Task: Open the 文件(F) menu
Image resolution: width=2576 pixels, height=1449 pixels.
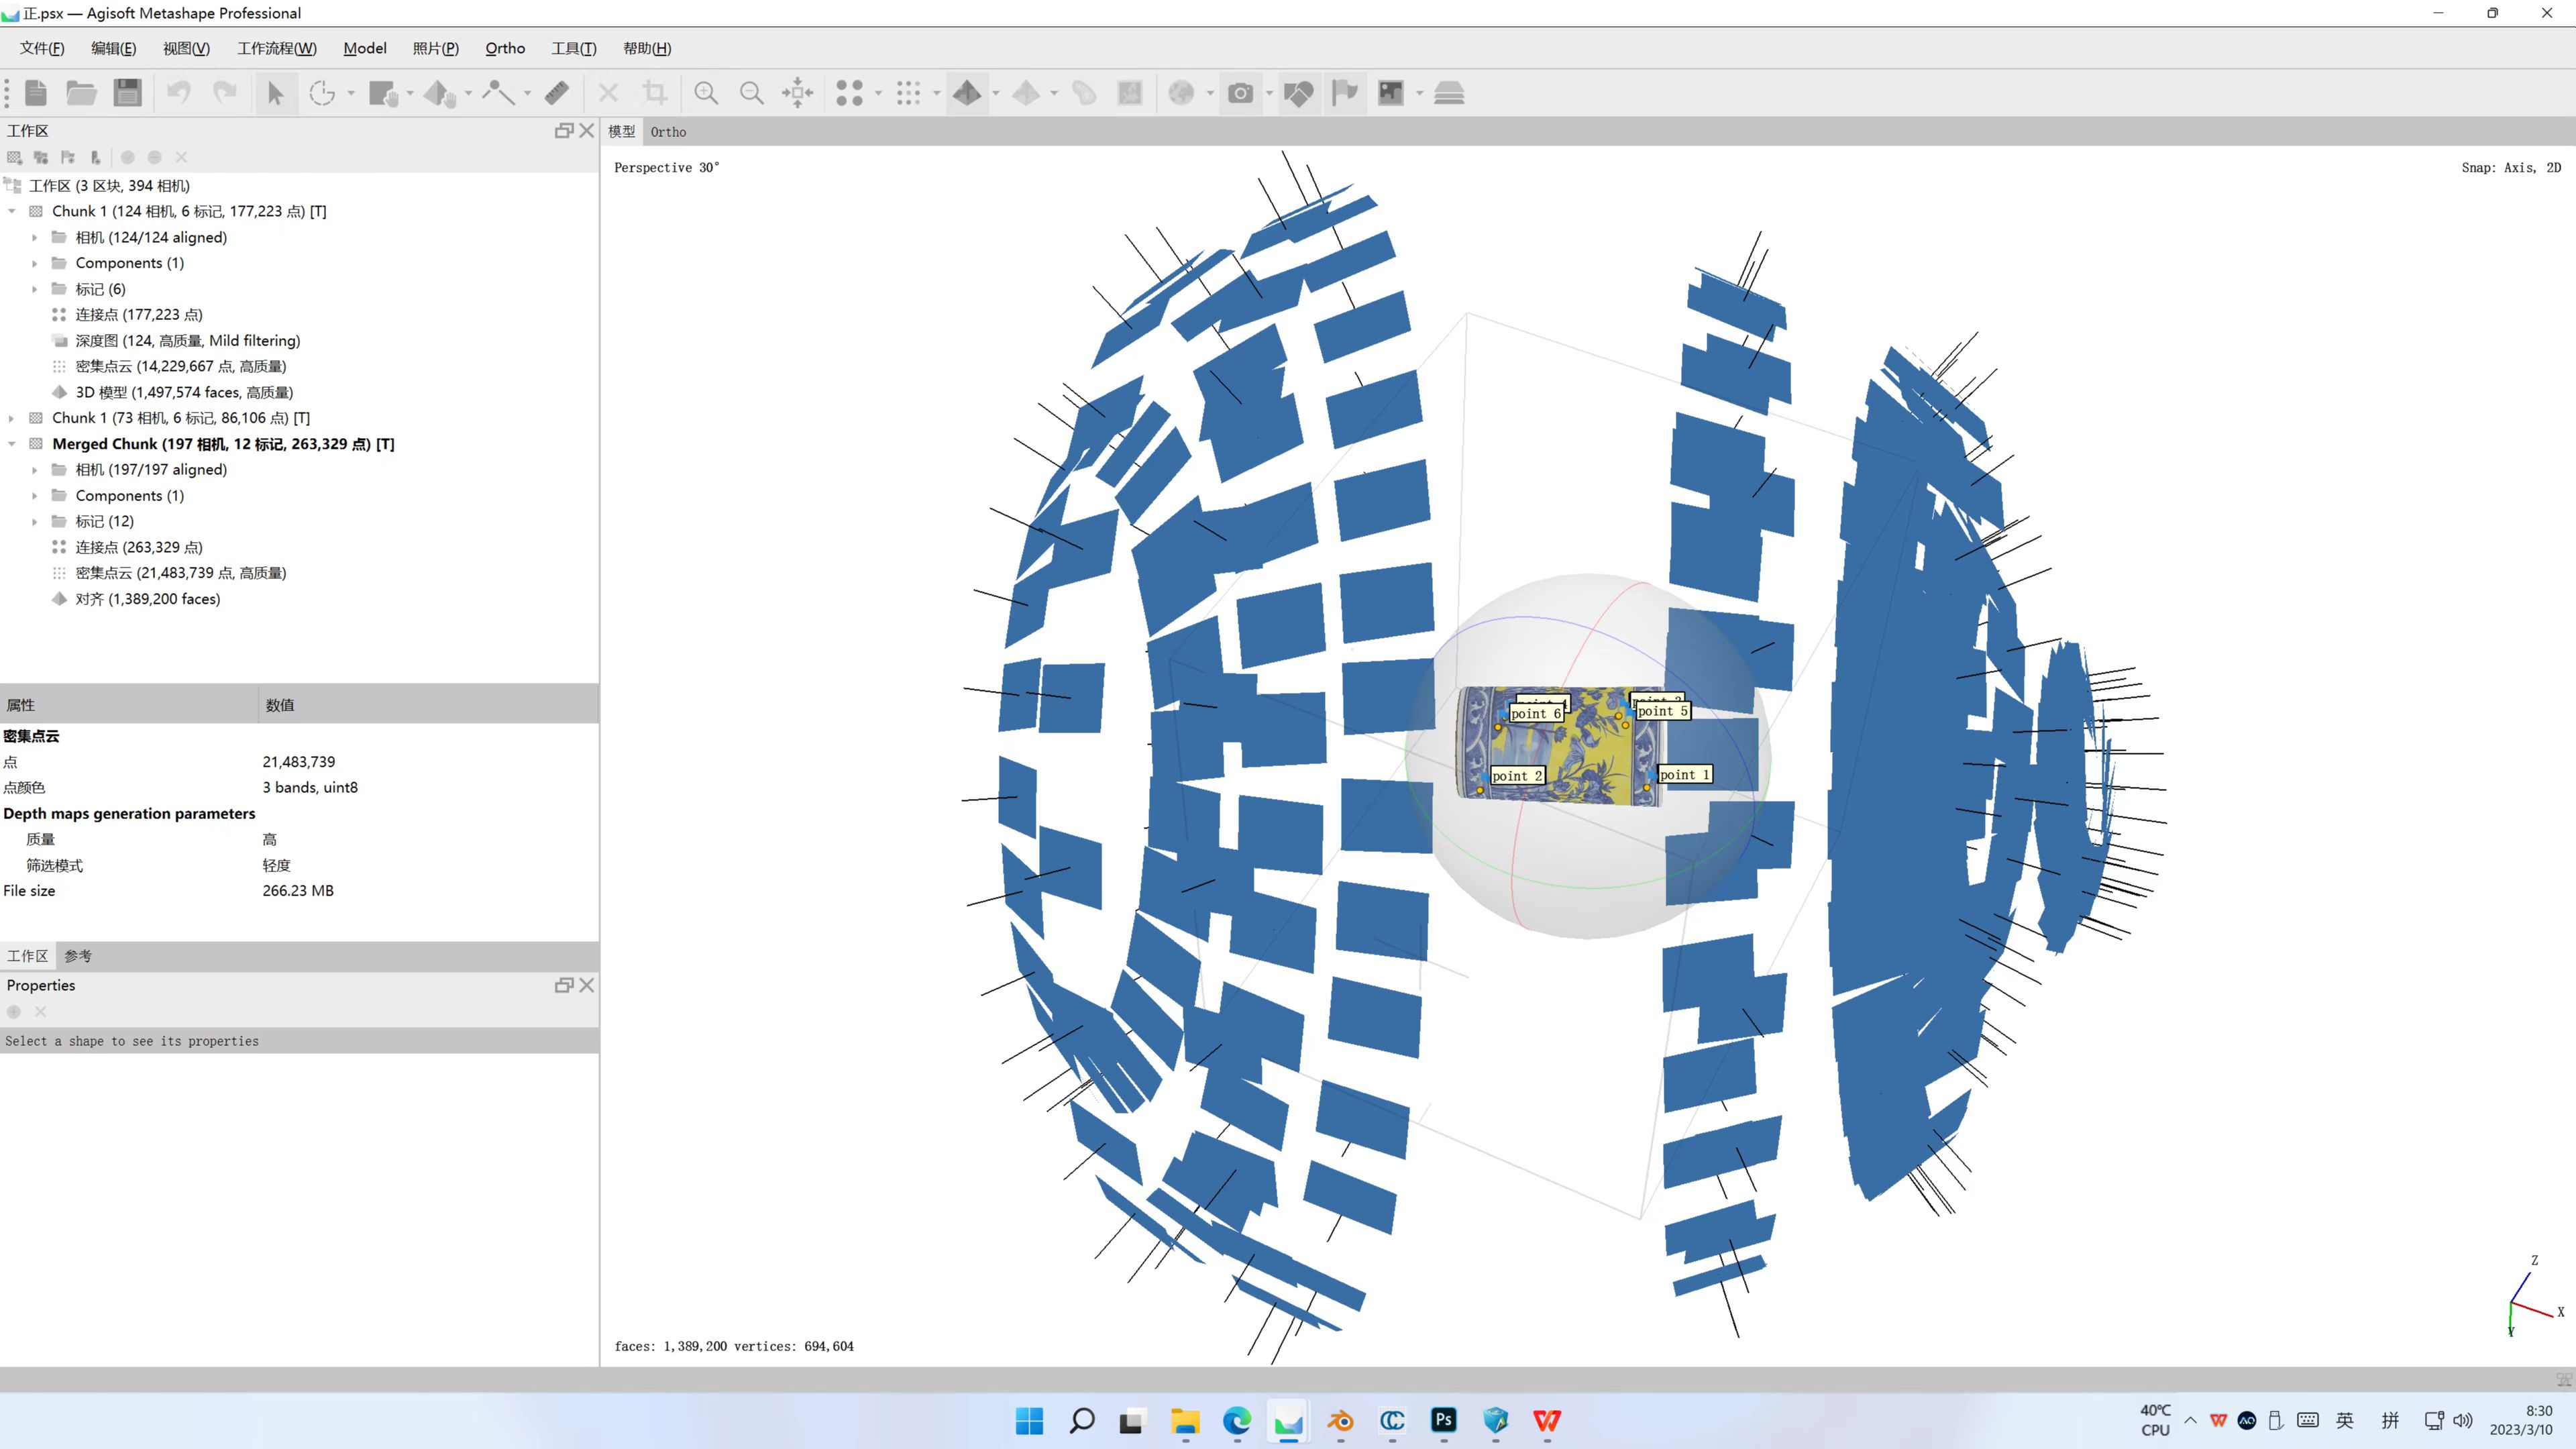Action: [42, 48]
